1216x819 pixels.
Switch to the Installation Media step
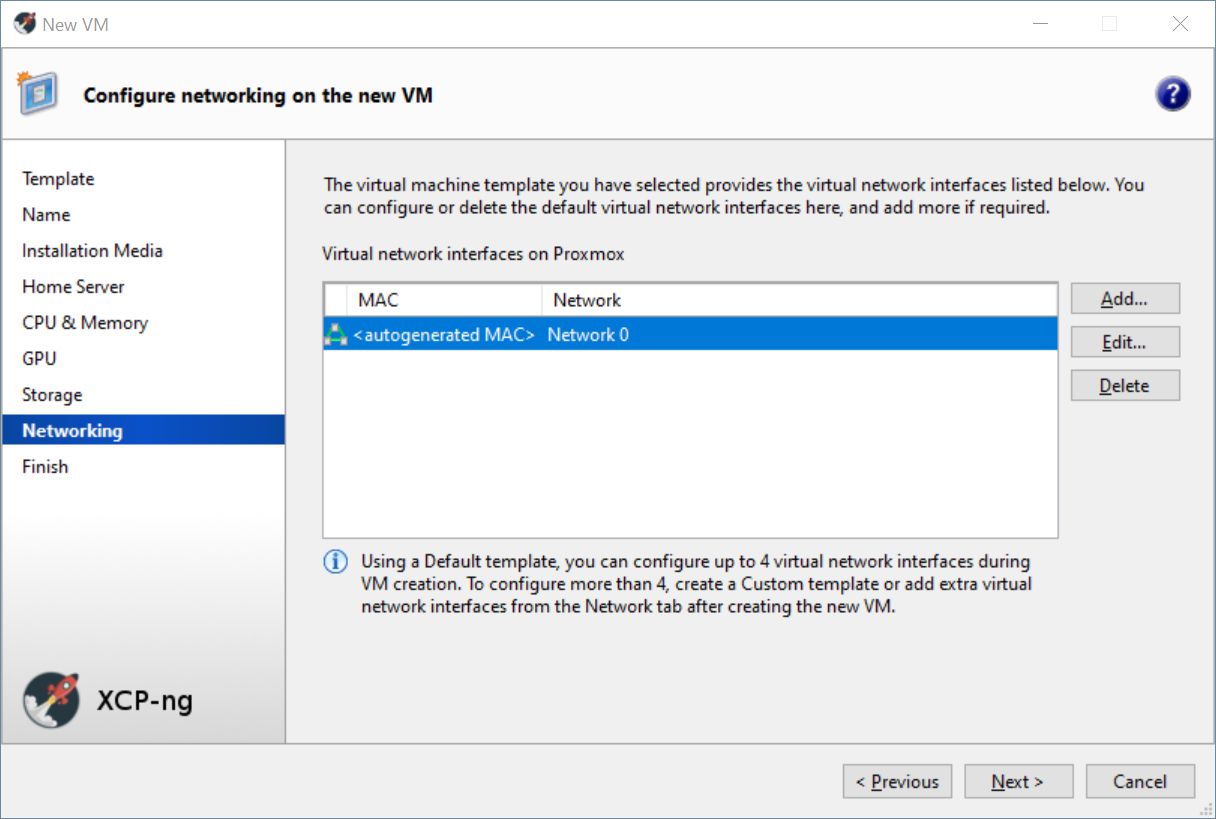92,251
